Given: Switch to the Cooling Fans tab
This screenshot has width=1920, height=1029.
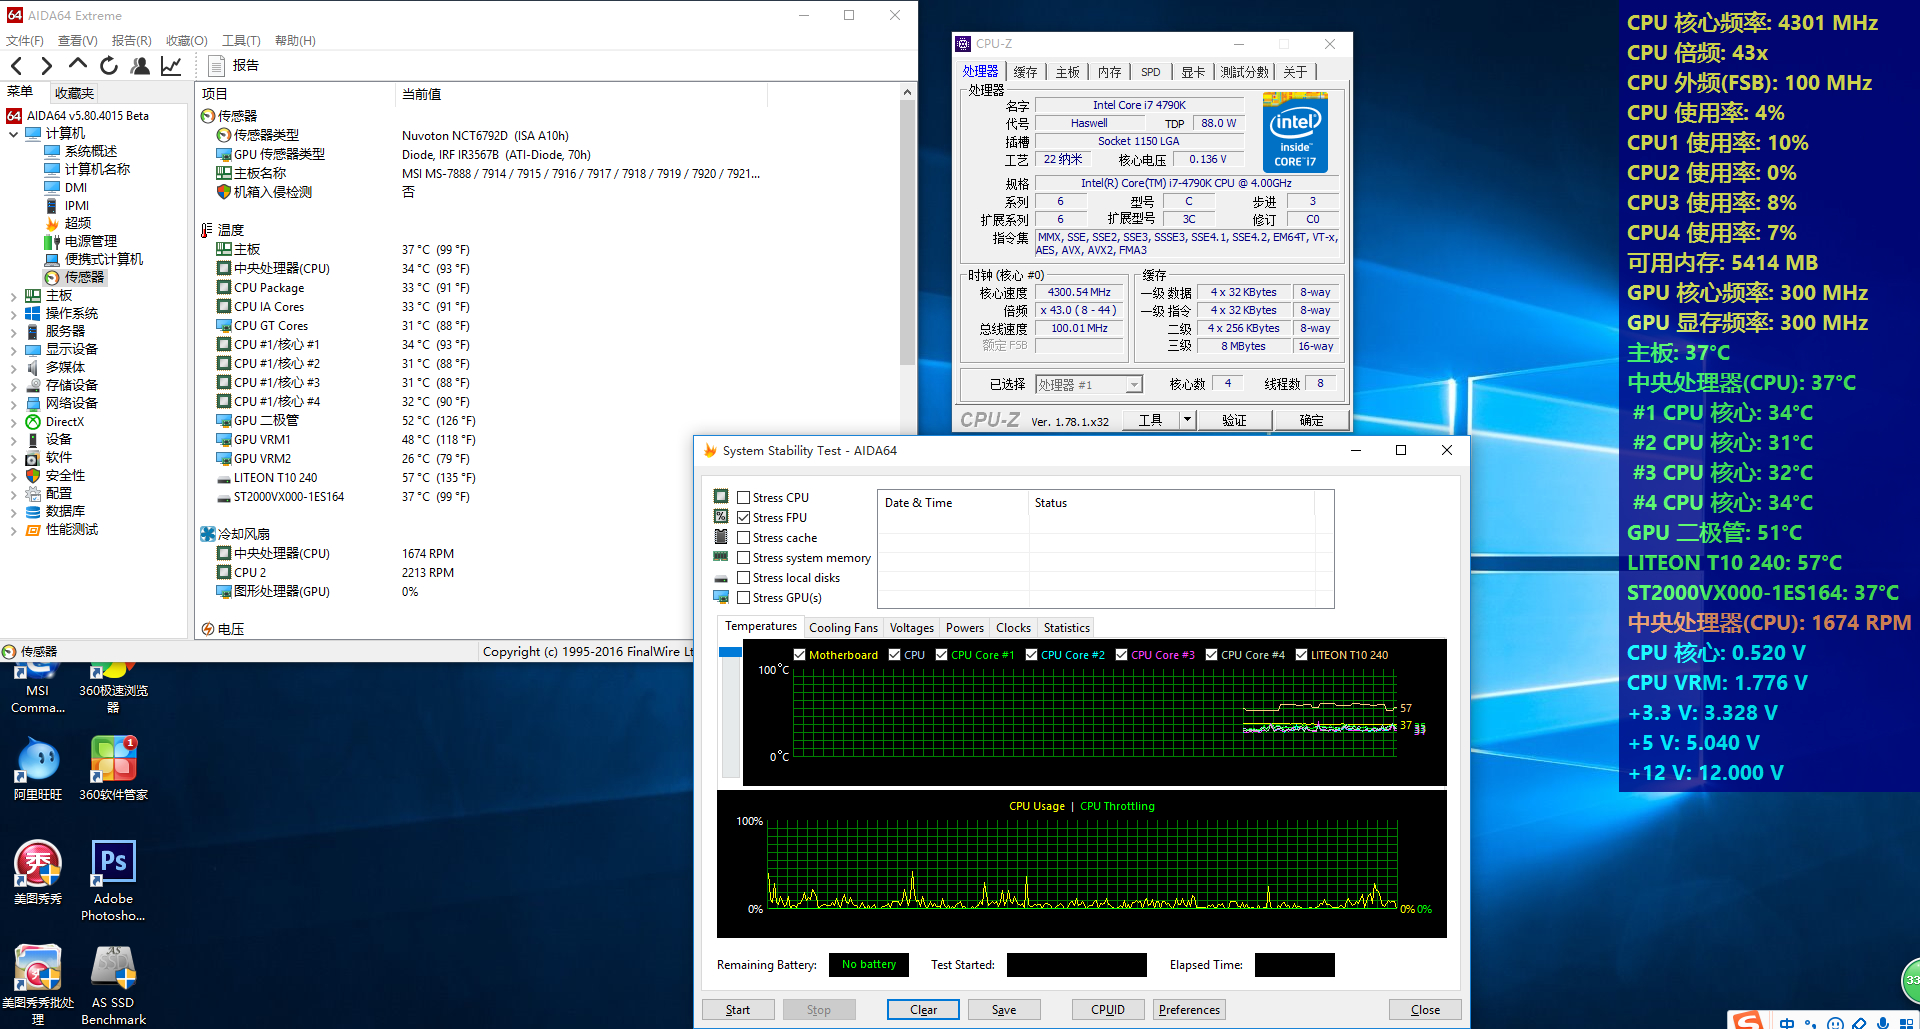Looking at the screenshot, I should [x=843, y=628].
